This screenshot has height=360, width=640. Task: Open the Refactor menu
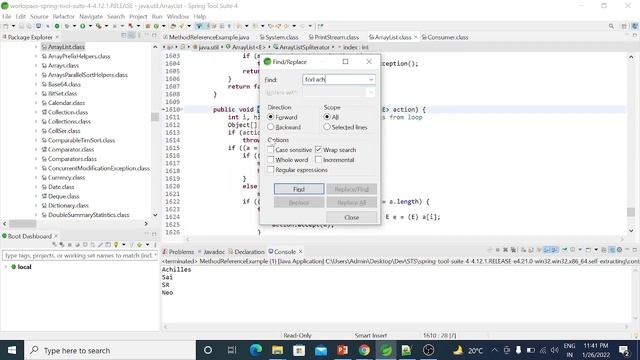click(64, 16)
